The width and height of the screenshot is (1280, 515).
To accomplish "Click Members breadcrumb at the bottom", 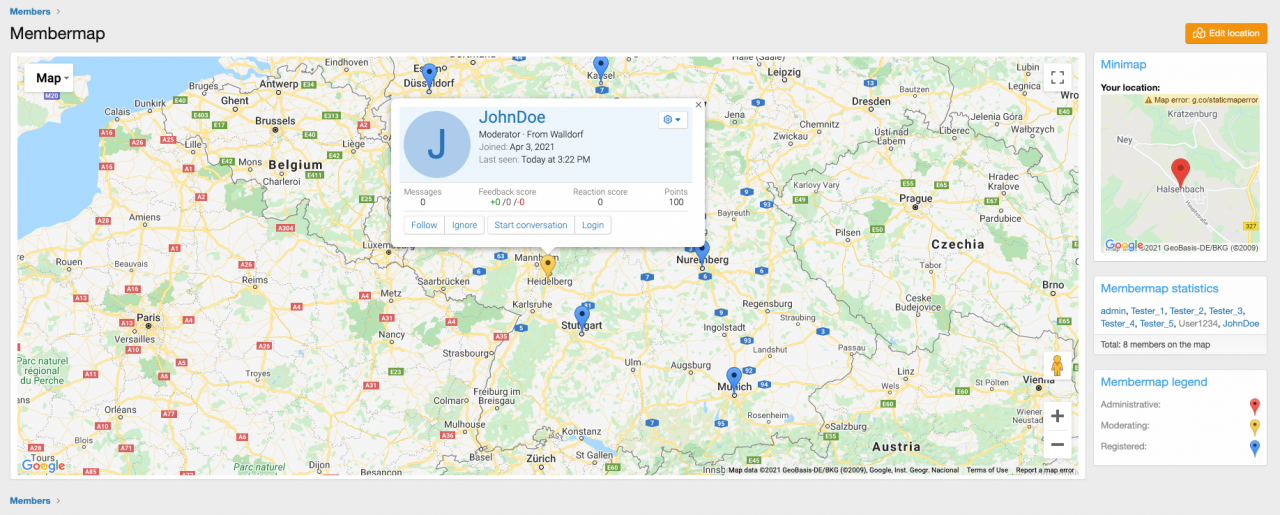I will [30, 500].
